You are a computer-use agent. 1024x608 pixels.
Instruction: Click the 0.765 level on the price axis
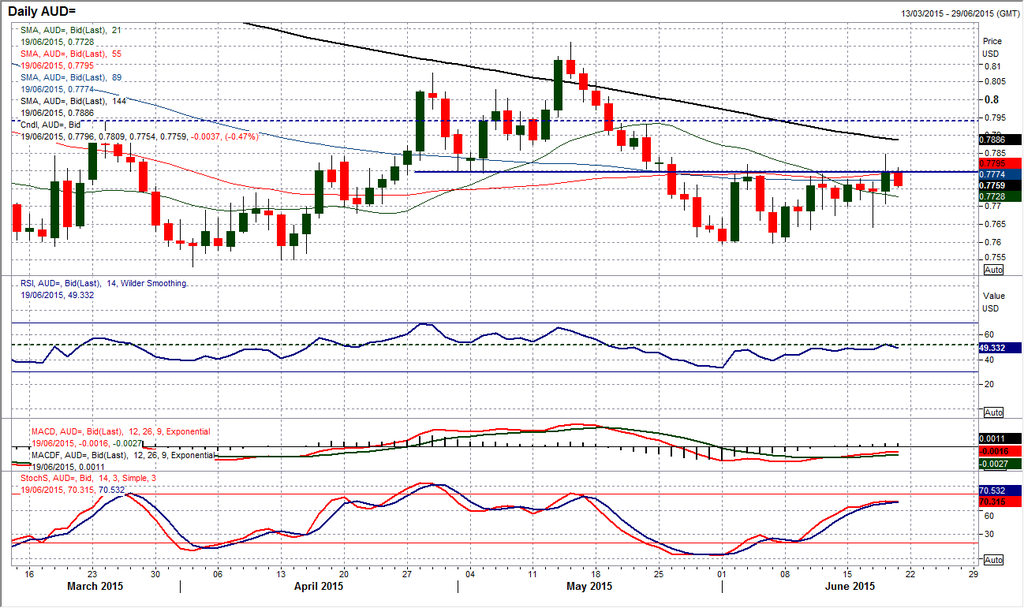click(x=994, y=224)
